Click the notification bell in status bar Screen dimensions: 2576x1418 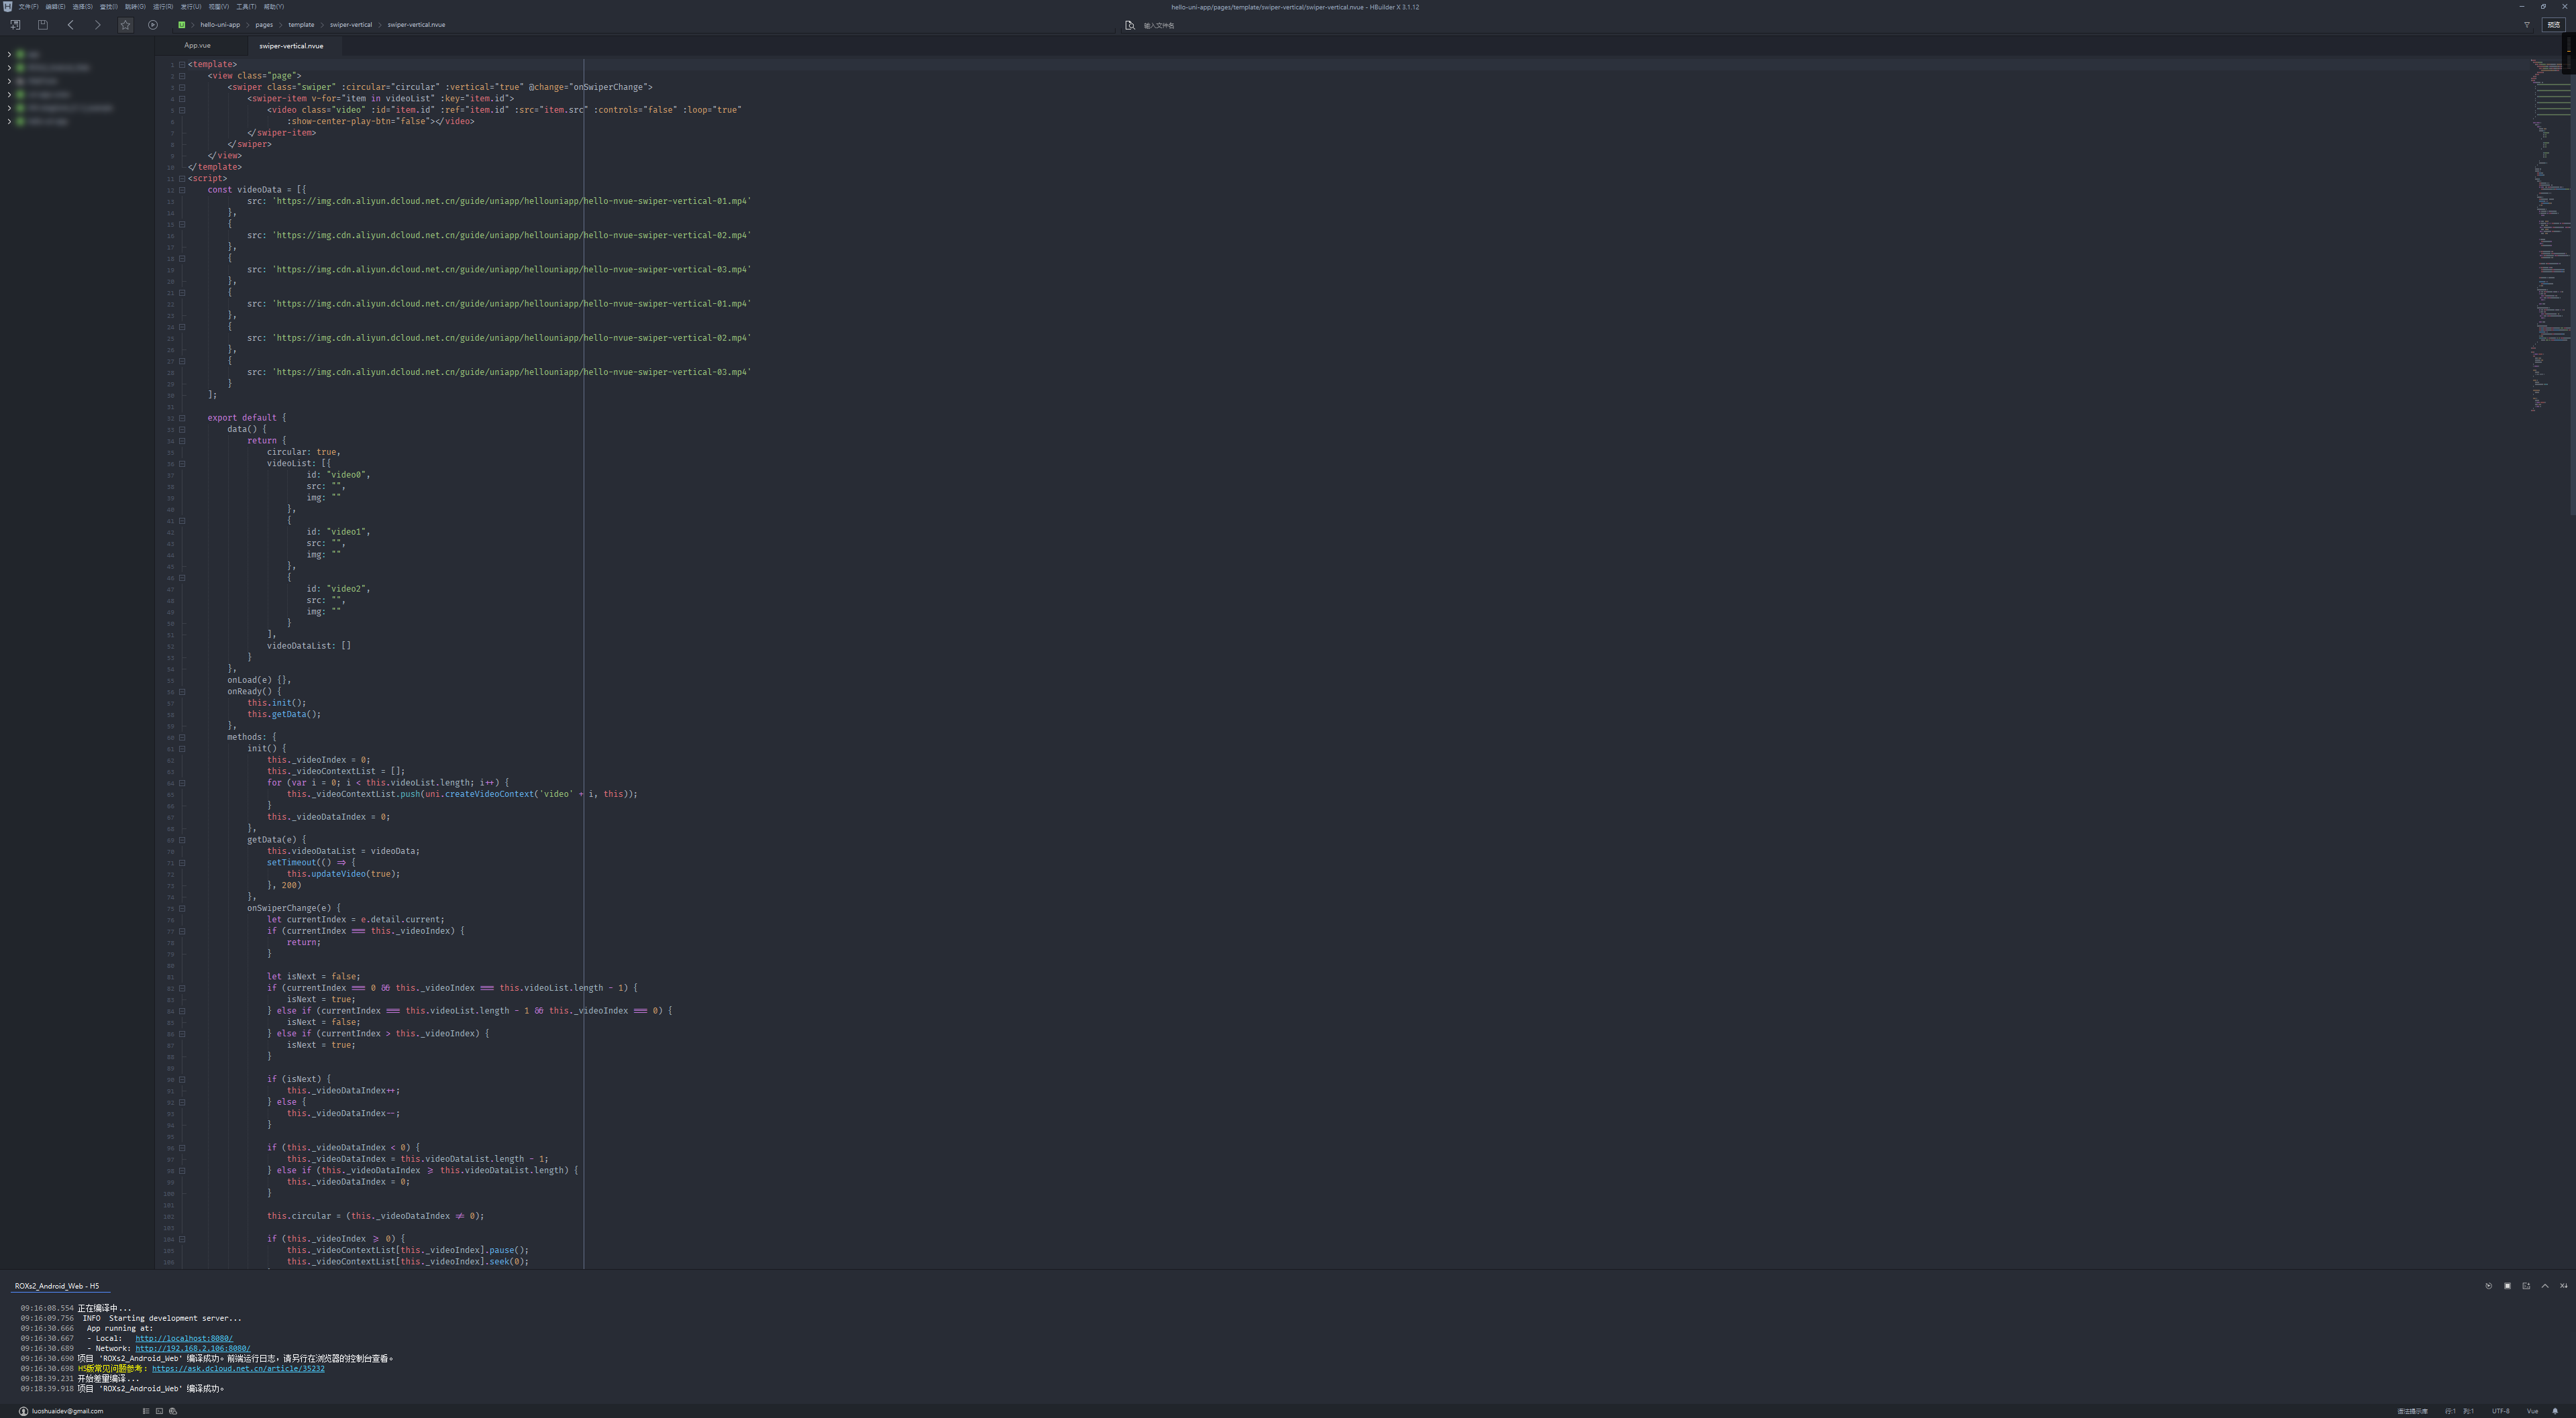point(2555,1411)
